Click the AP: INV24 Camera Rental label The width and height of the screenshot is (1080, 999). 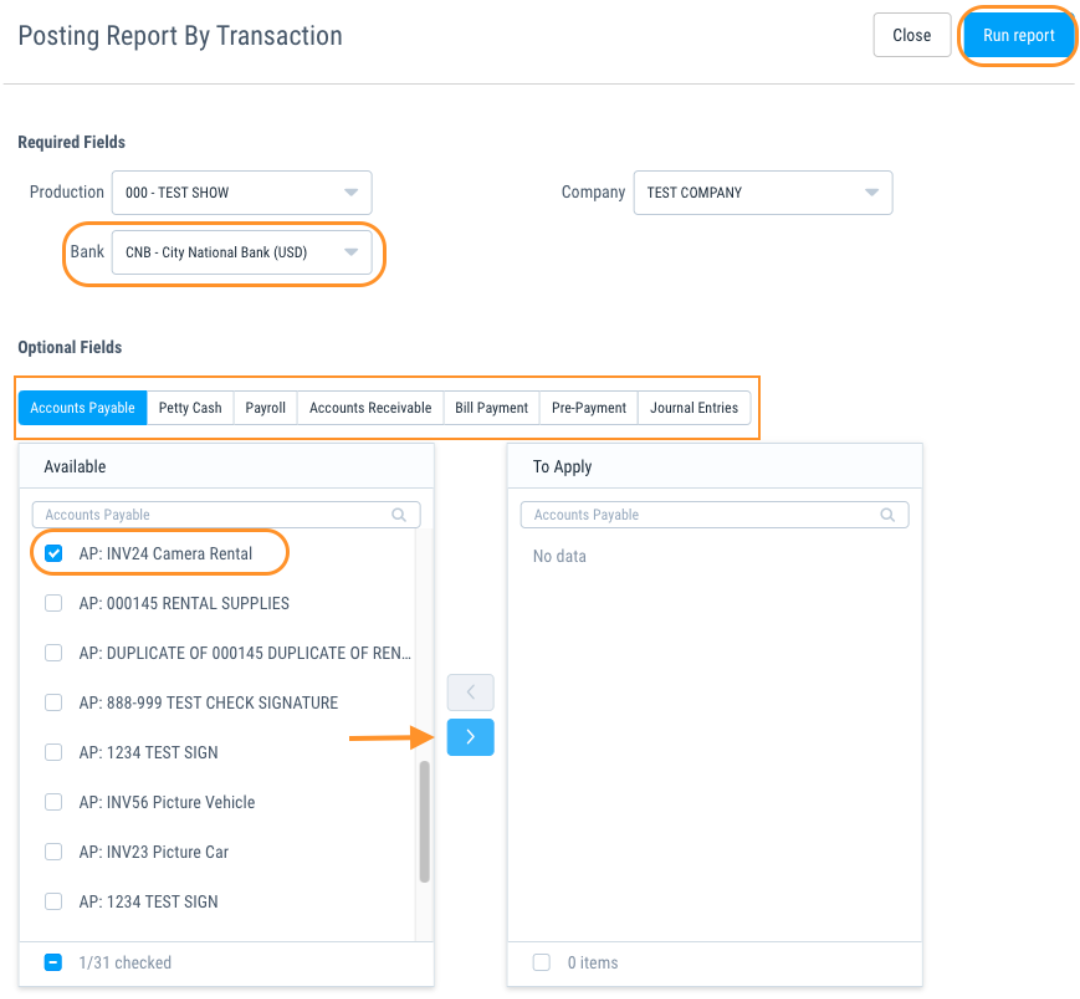165,553
